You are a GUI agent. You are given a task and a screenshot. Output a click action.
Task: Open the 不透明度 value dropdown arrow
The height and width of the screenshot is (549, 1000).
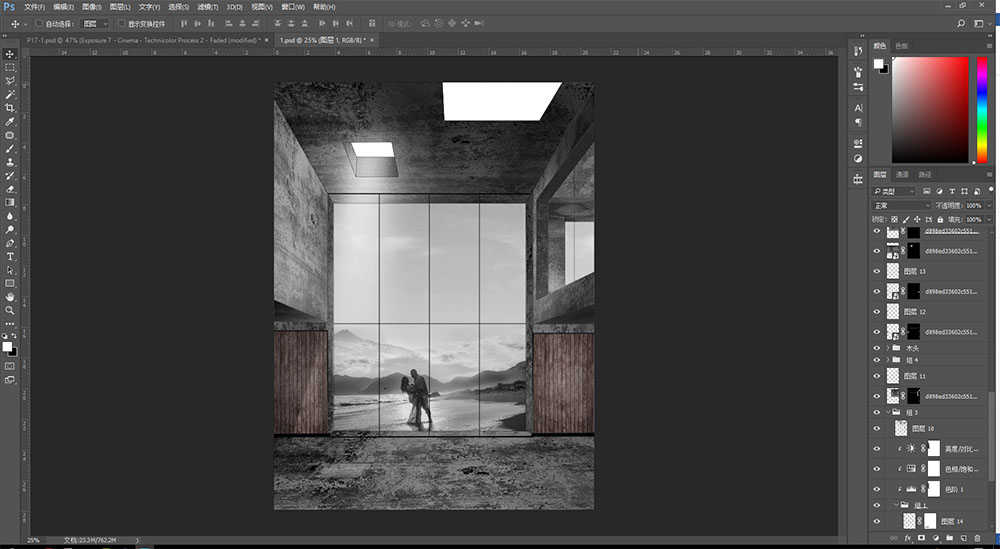989,205
